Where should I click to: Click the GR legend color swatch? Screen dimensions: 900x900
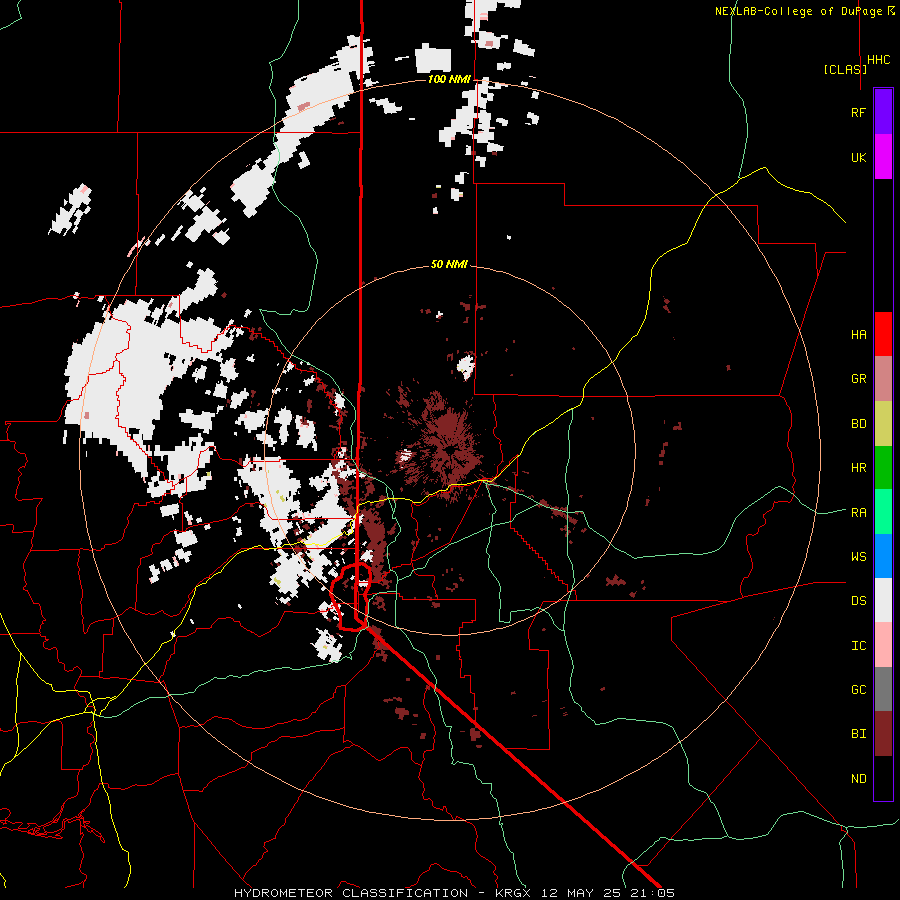pyautogui.click(x=883, y=379)
